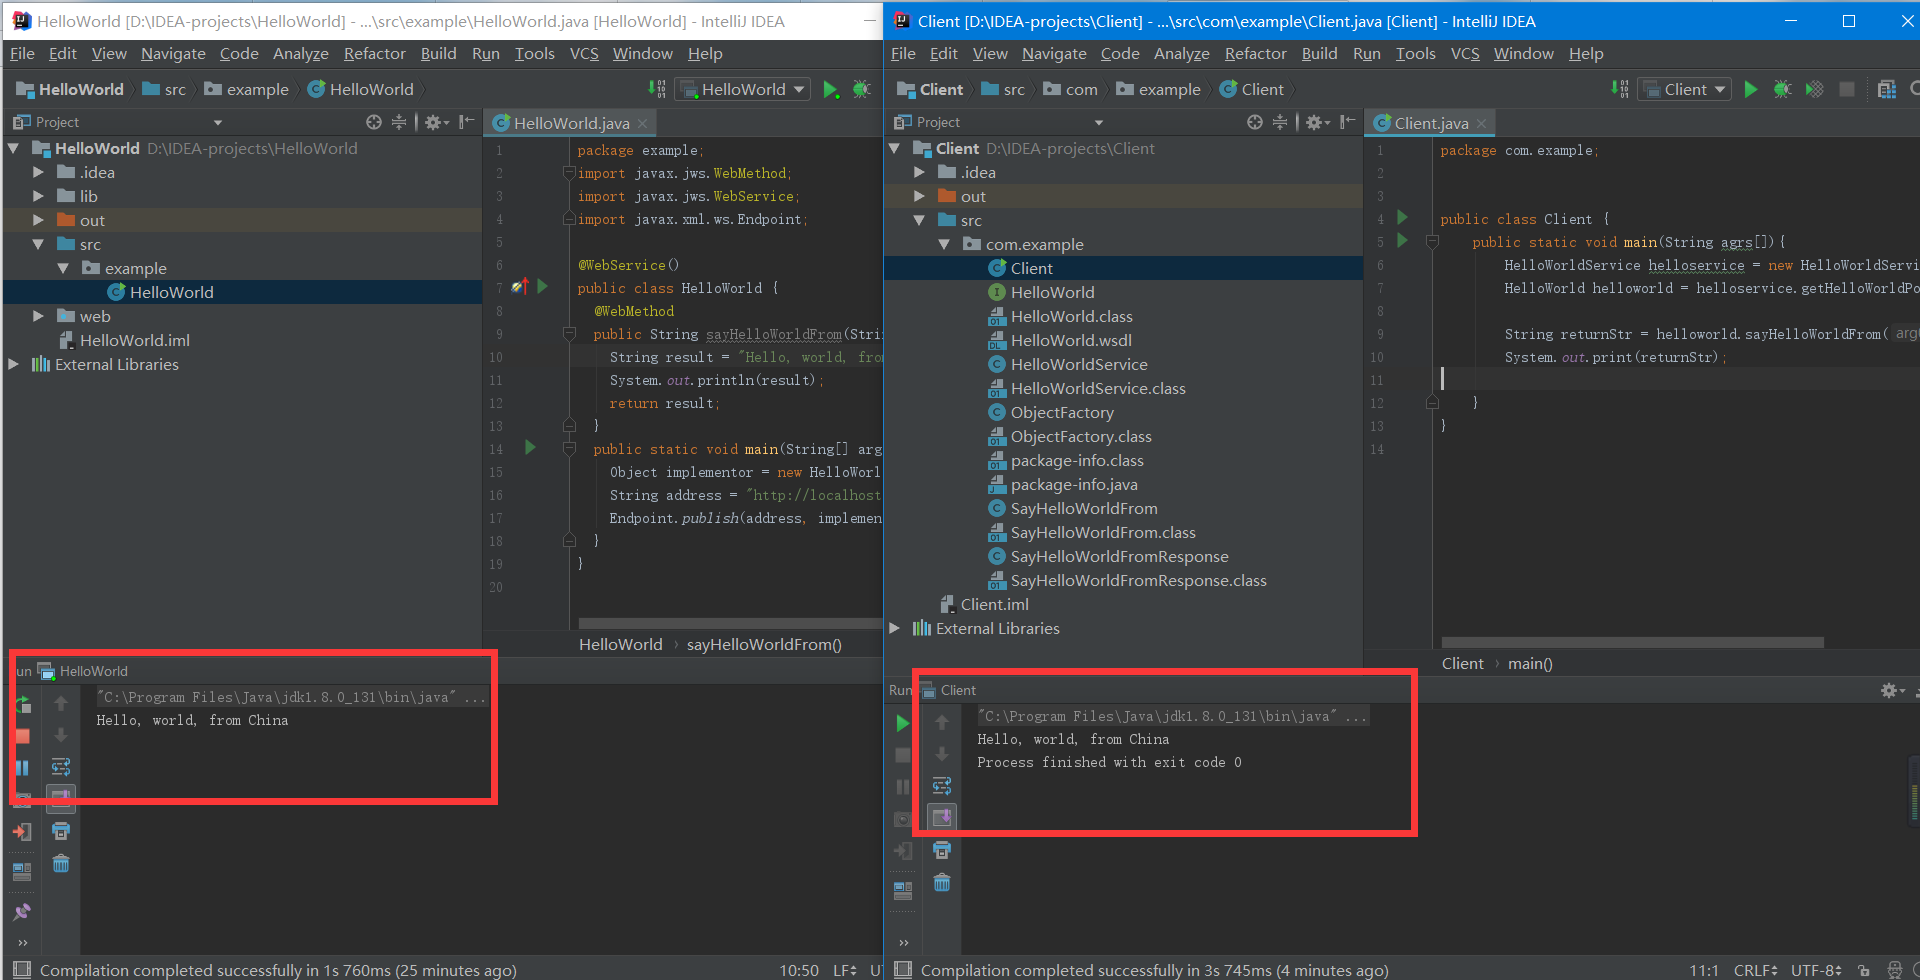Open Refactor menu in HelloWorld window
1920x980 pixels.
(x=374, y=53)
